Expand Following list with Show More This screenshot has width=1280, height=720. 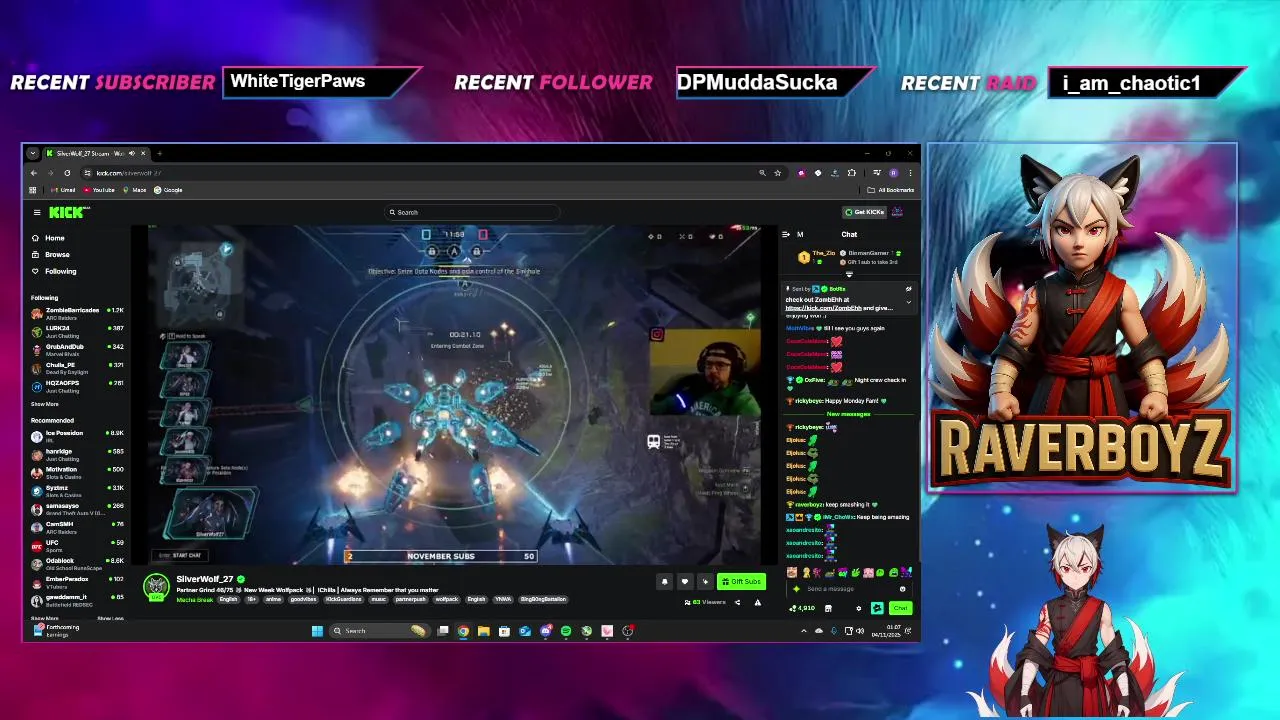pos(44,404)
